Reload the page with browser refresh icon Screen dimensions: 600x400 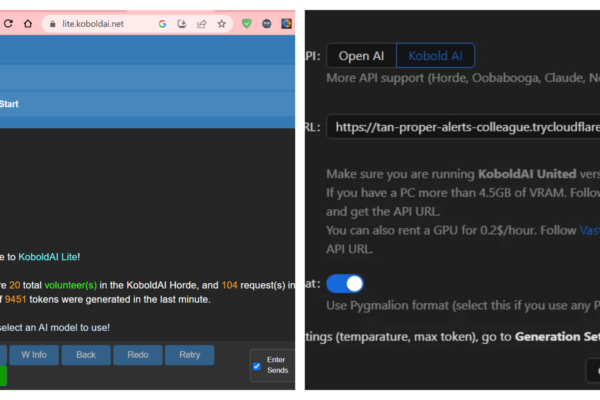point(8,24)
